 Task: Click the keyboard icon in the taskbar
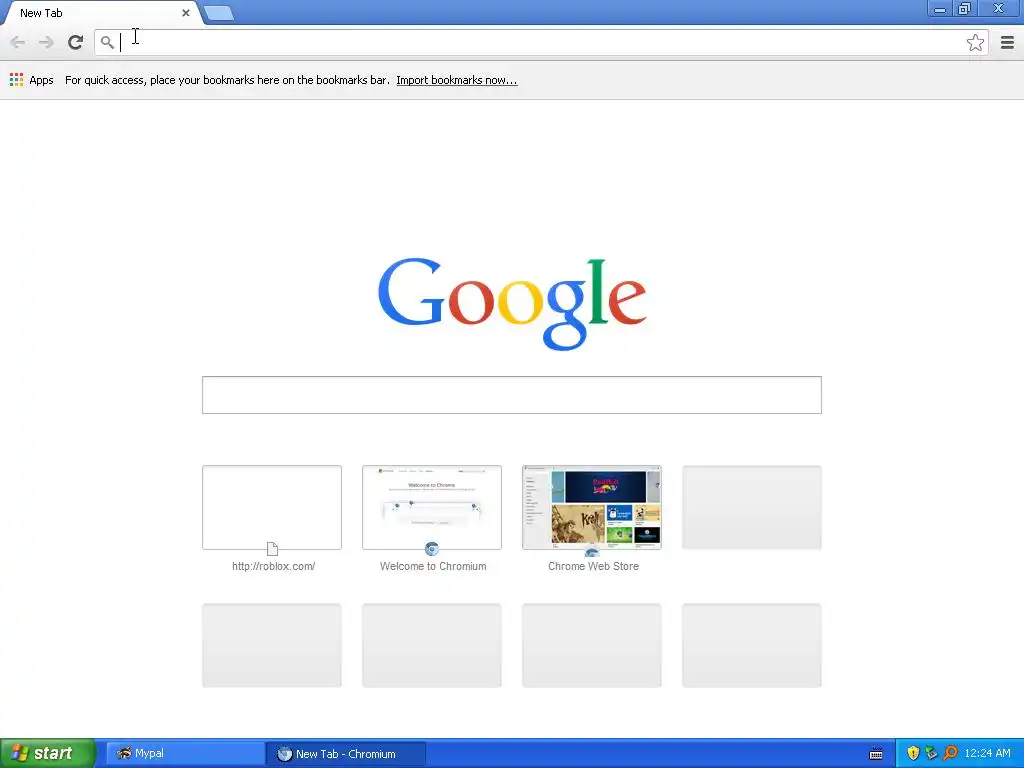(876, 754)
